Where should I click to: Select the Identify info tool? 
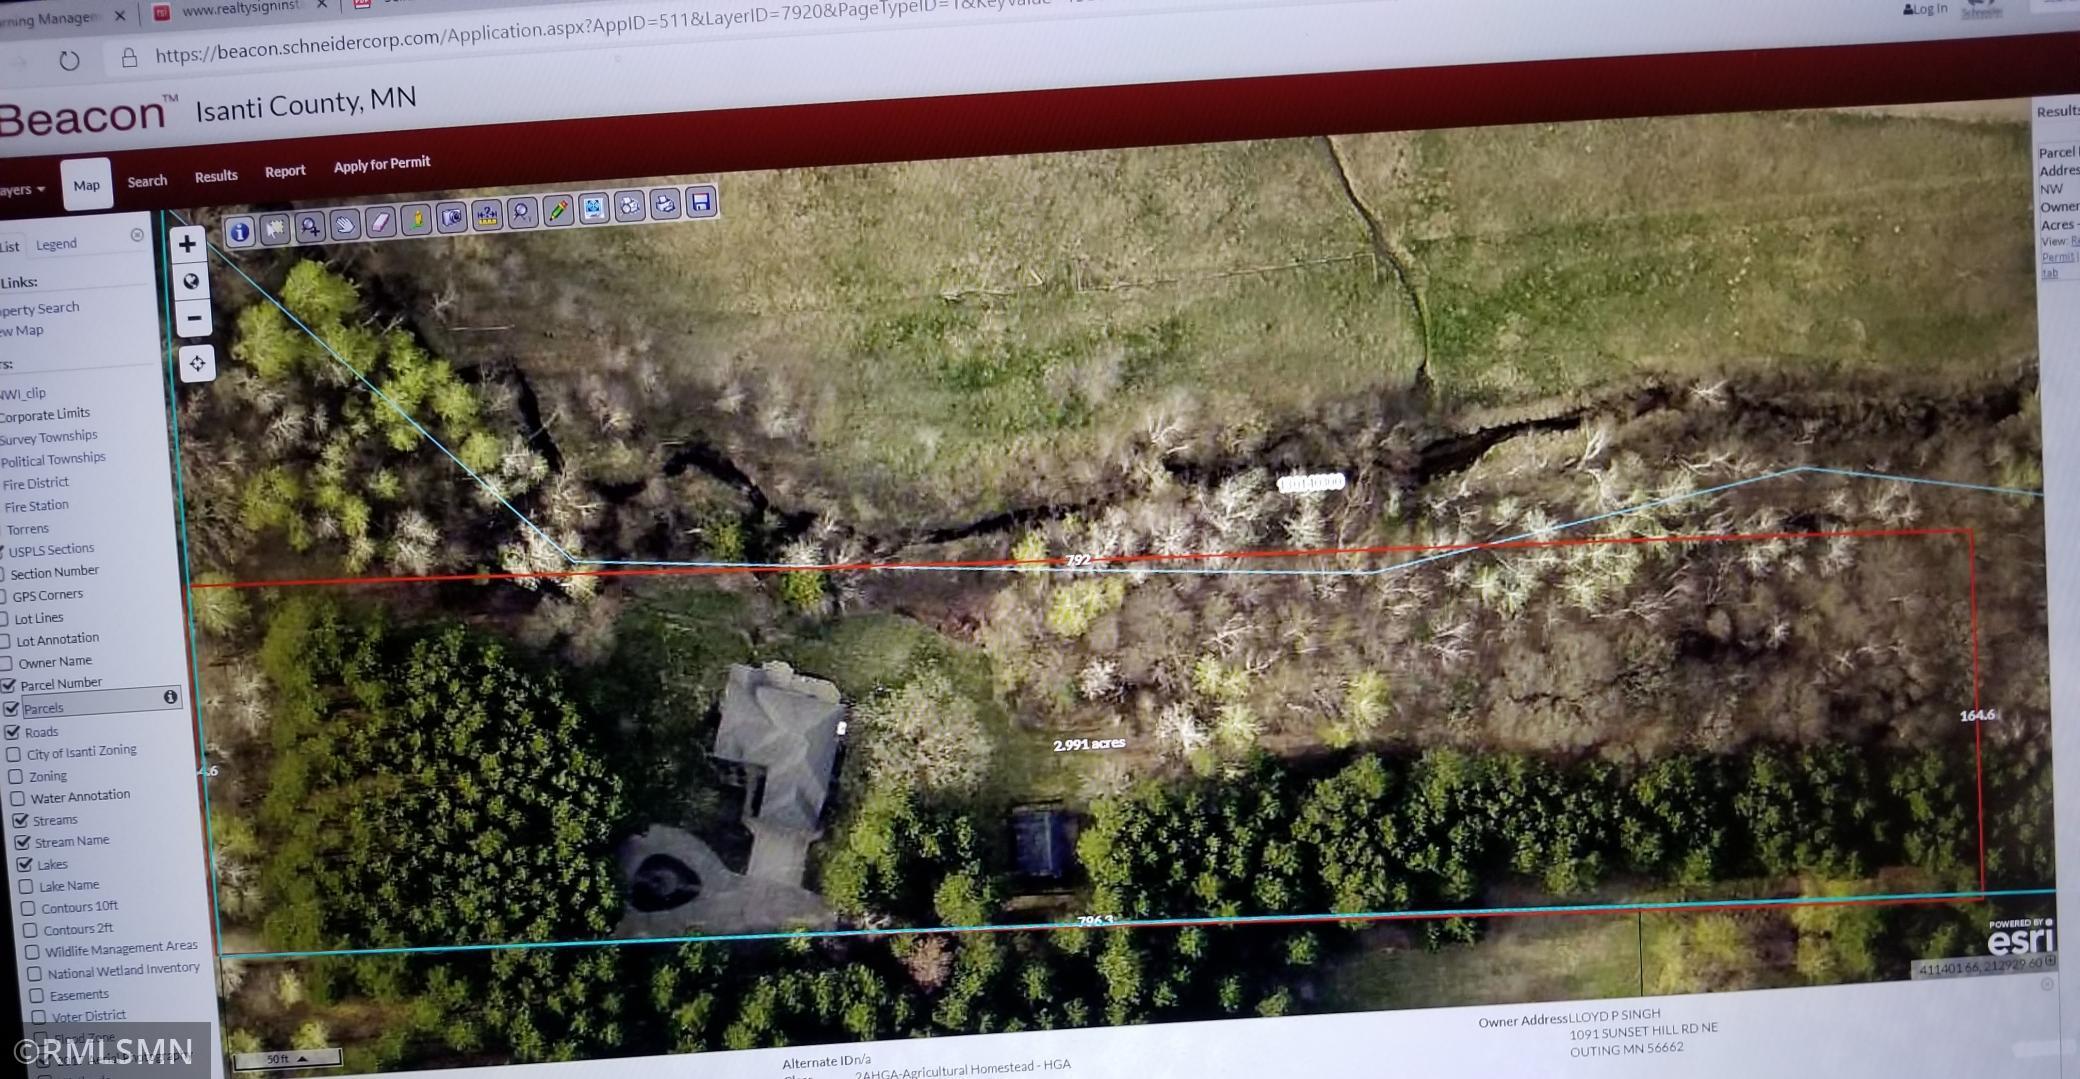coord(239,232)
